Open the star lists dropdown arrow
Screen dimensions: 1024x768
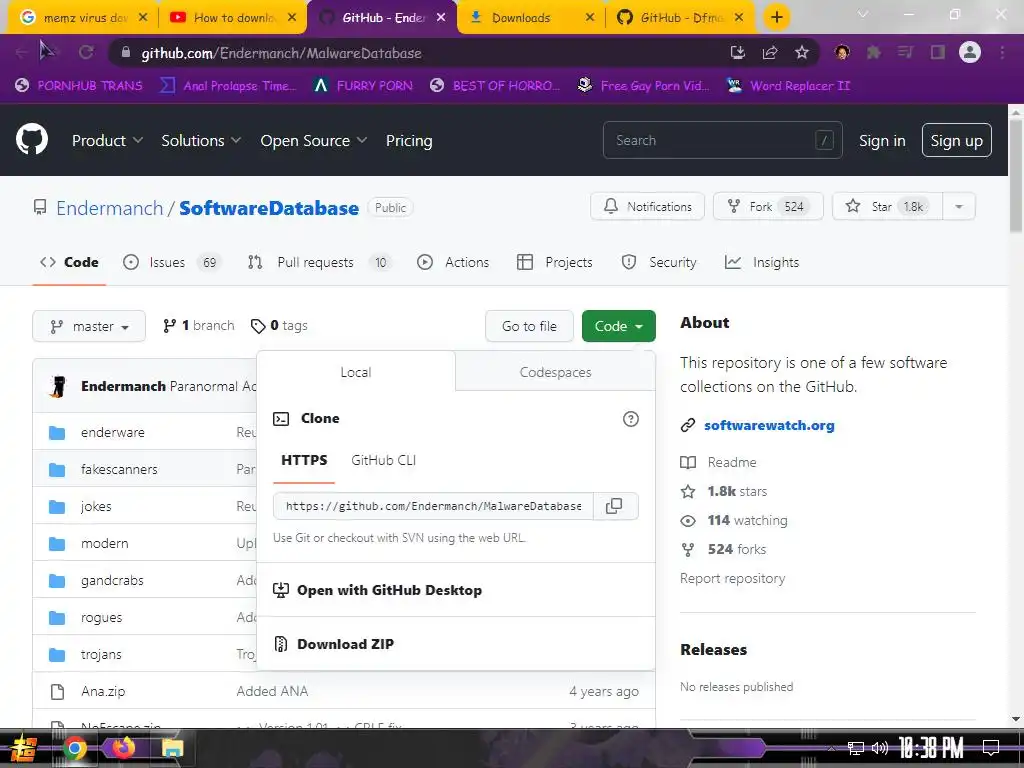[959, 206]
